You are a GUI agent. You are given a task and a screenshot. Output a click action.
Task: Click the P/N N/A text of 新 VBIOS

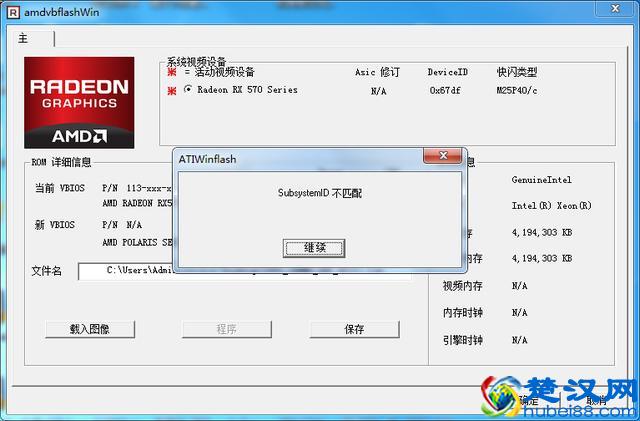122,225
